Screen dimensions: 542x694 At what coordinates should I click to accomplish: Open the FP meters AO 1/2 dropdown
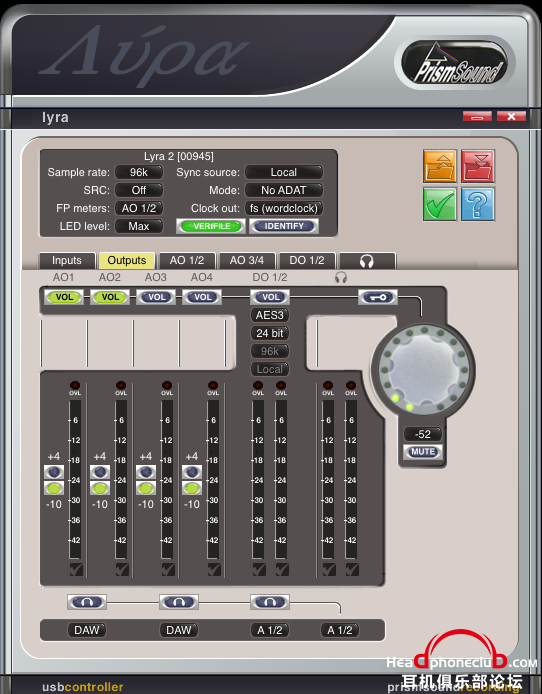pyautogui.click(x=139, y=208)
